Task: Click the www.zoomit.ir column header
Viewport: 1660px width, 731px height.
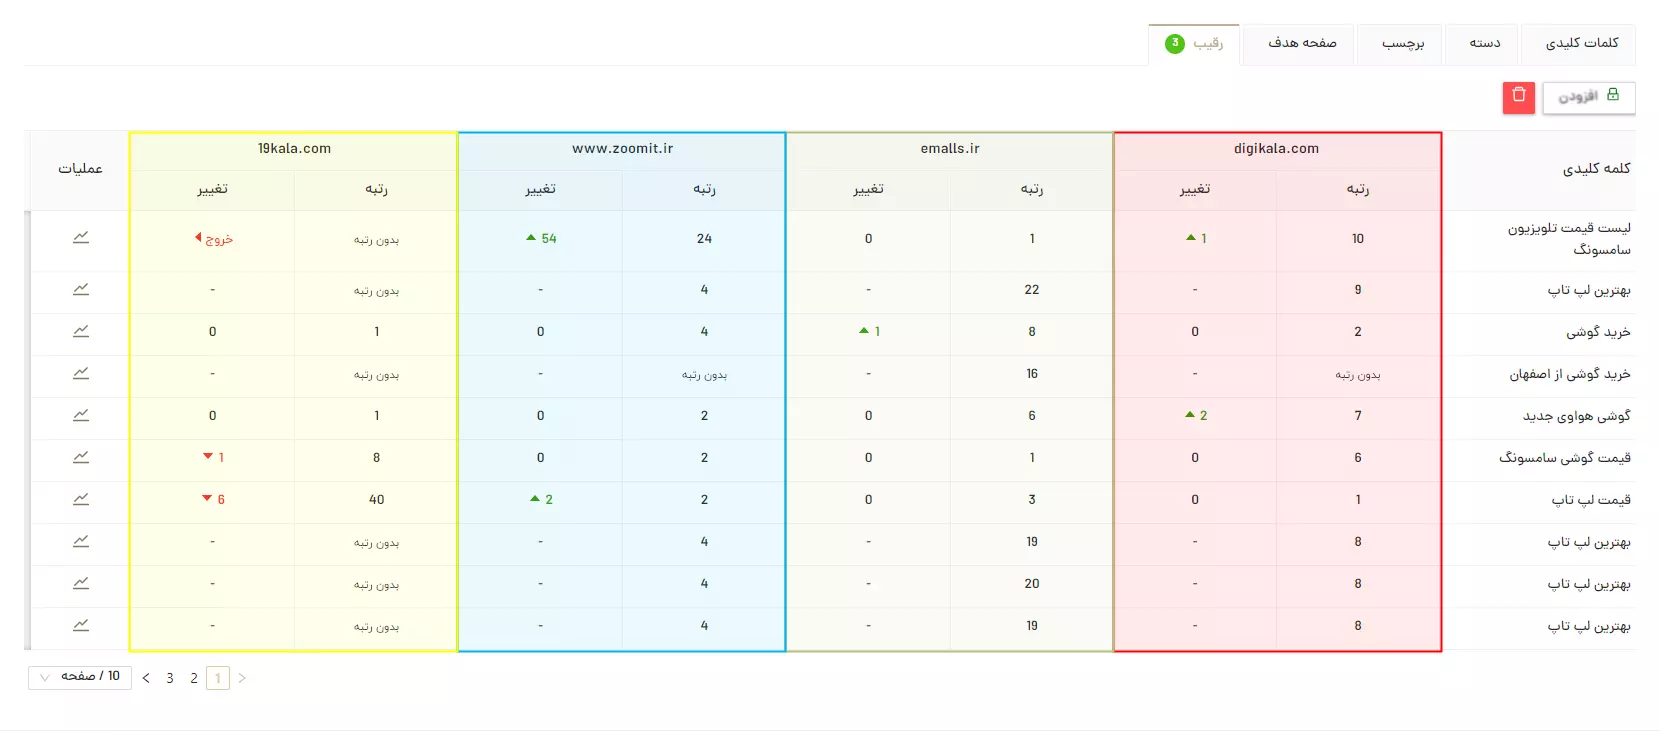Action: click(622, 149)
